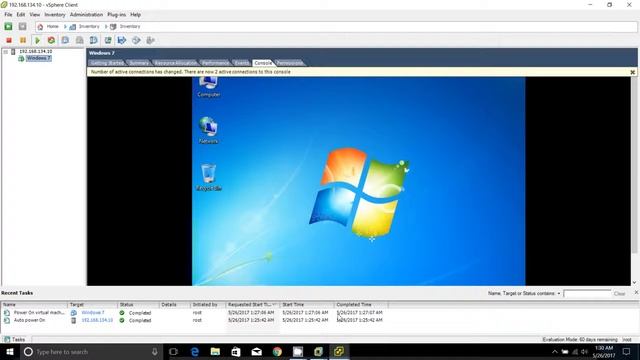640x360 pixels.
Task: Open the Inventory menu
Action: (55, 15)
